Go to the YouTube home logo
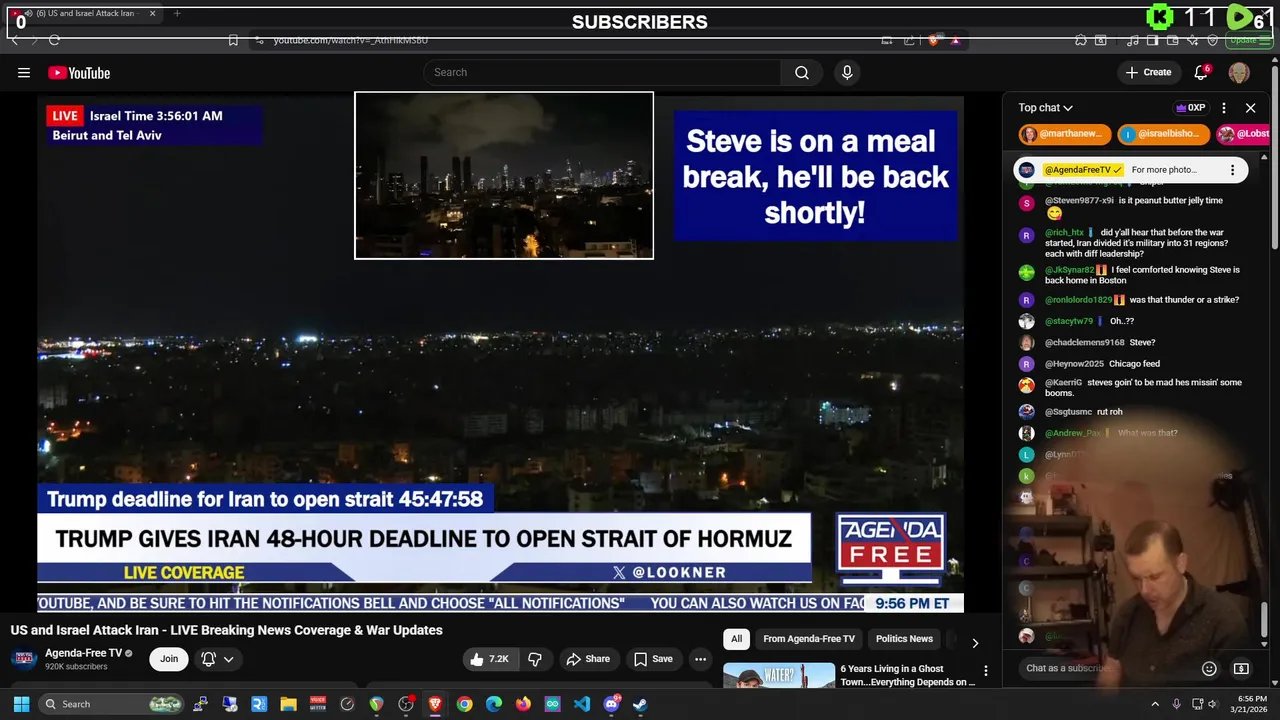Screen dimensions: 1280x720 (79, 72)
